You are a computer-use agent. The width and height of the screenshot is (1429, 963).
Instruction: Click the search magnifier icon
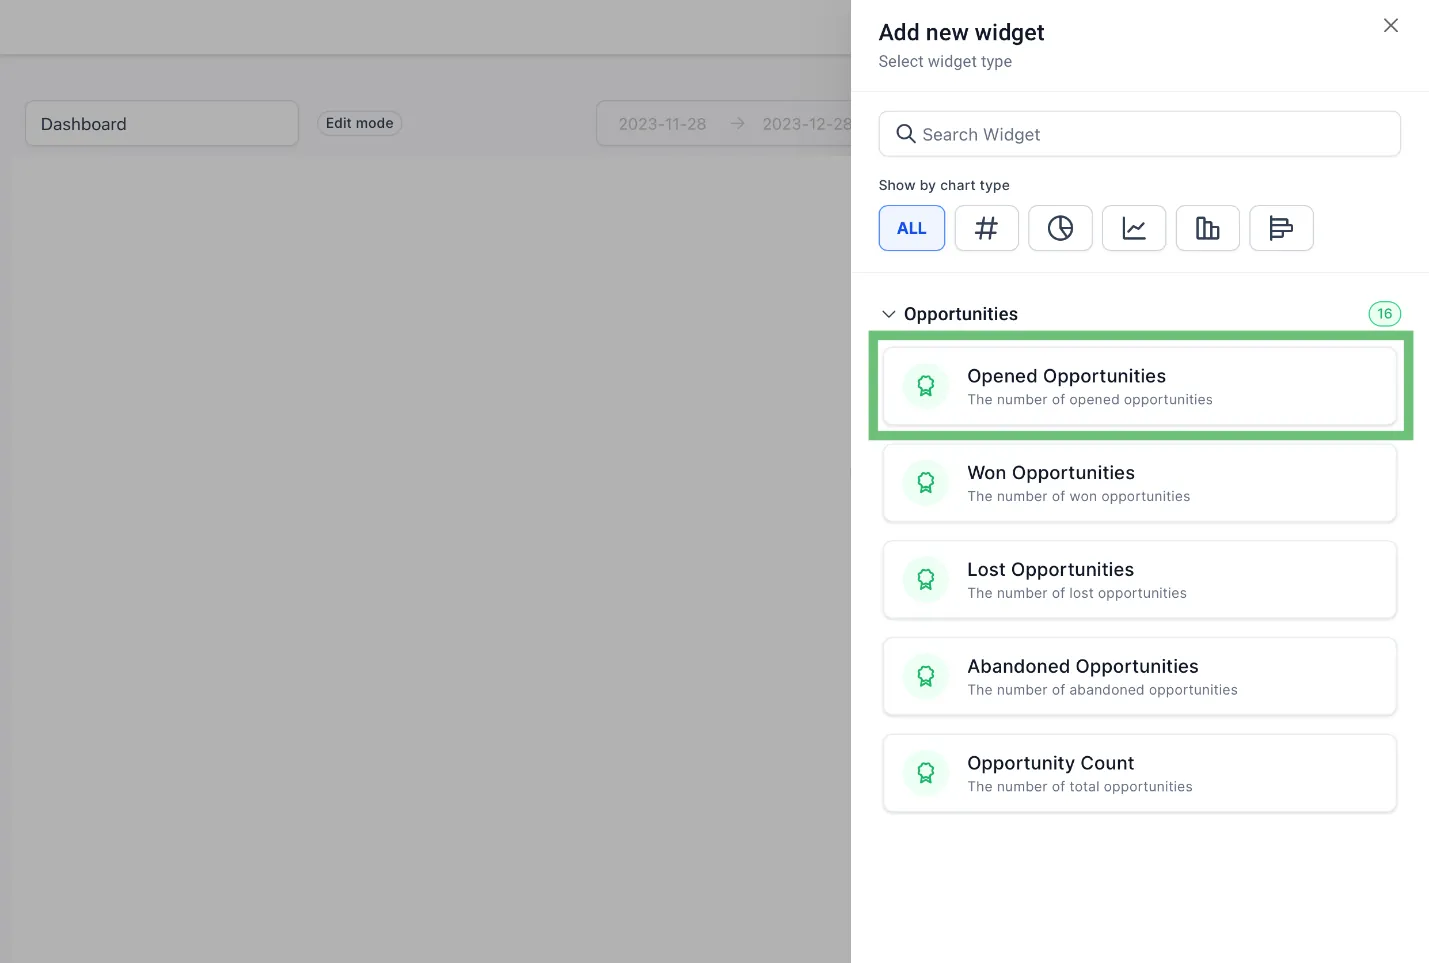point(905,134)
